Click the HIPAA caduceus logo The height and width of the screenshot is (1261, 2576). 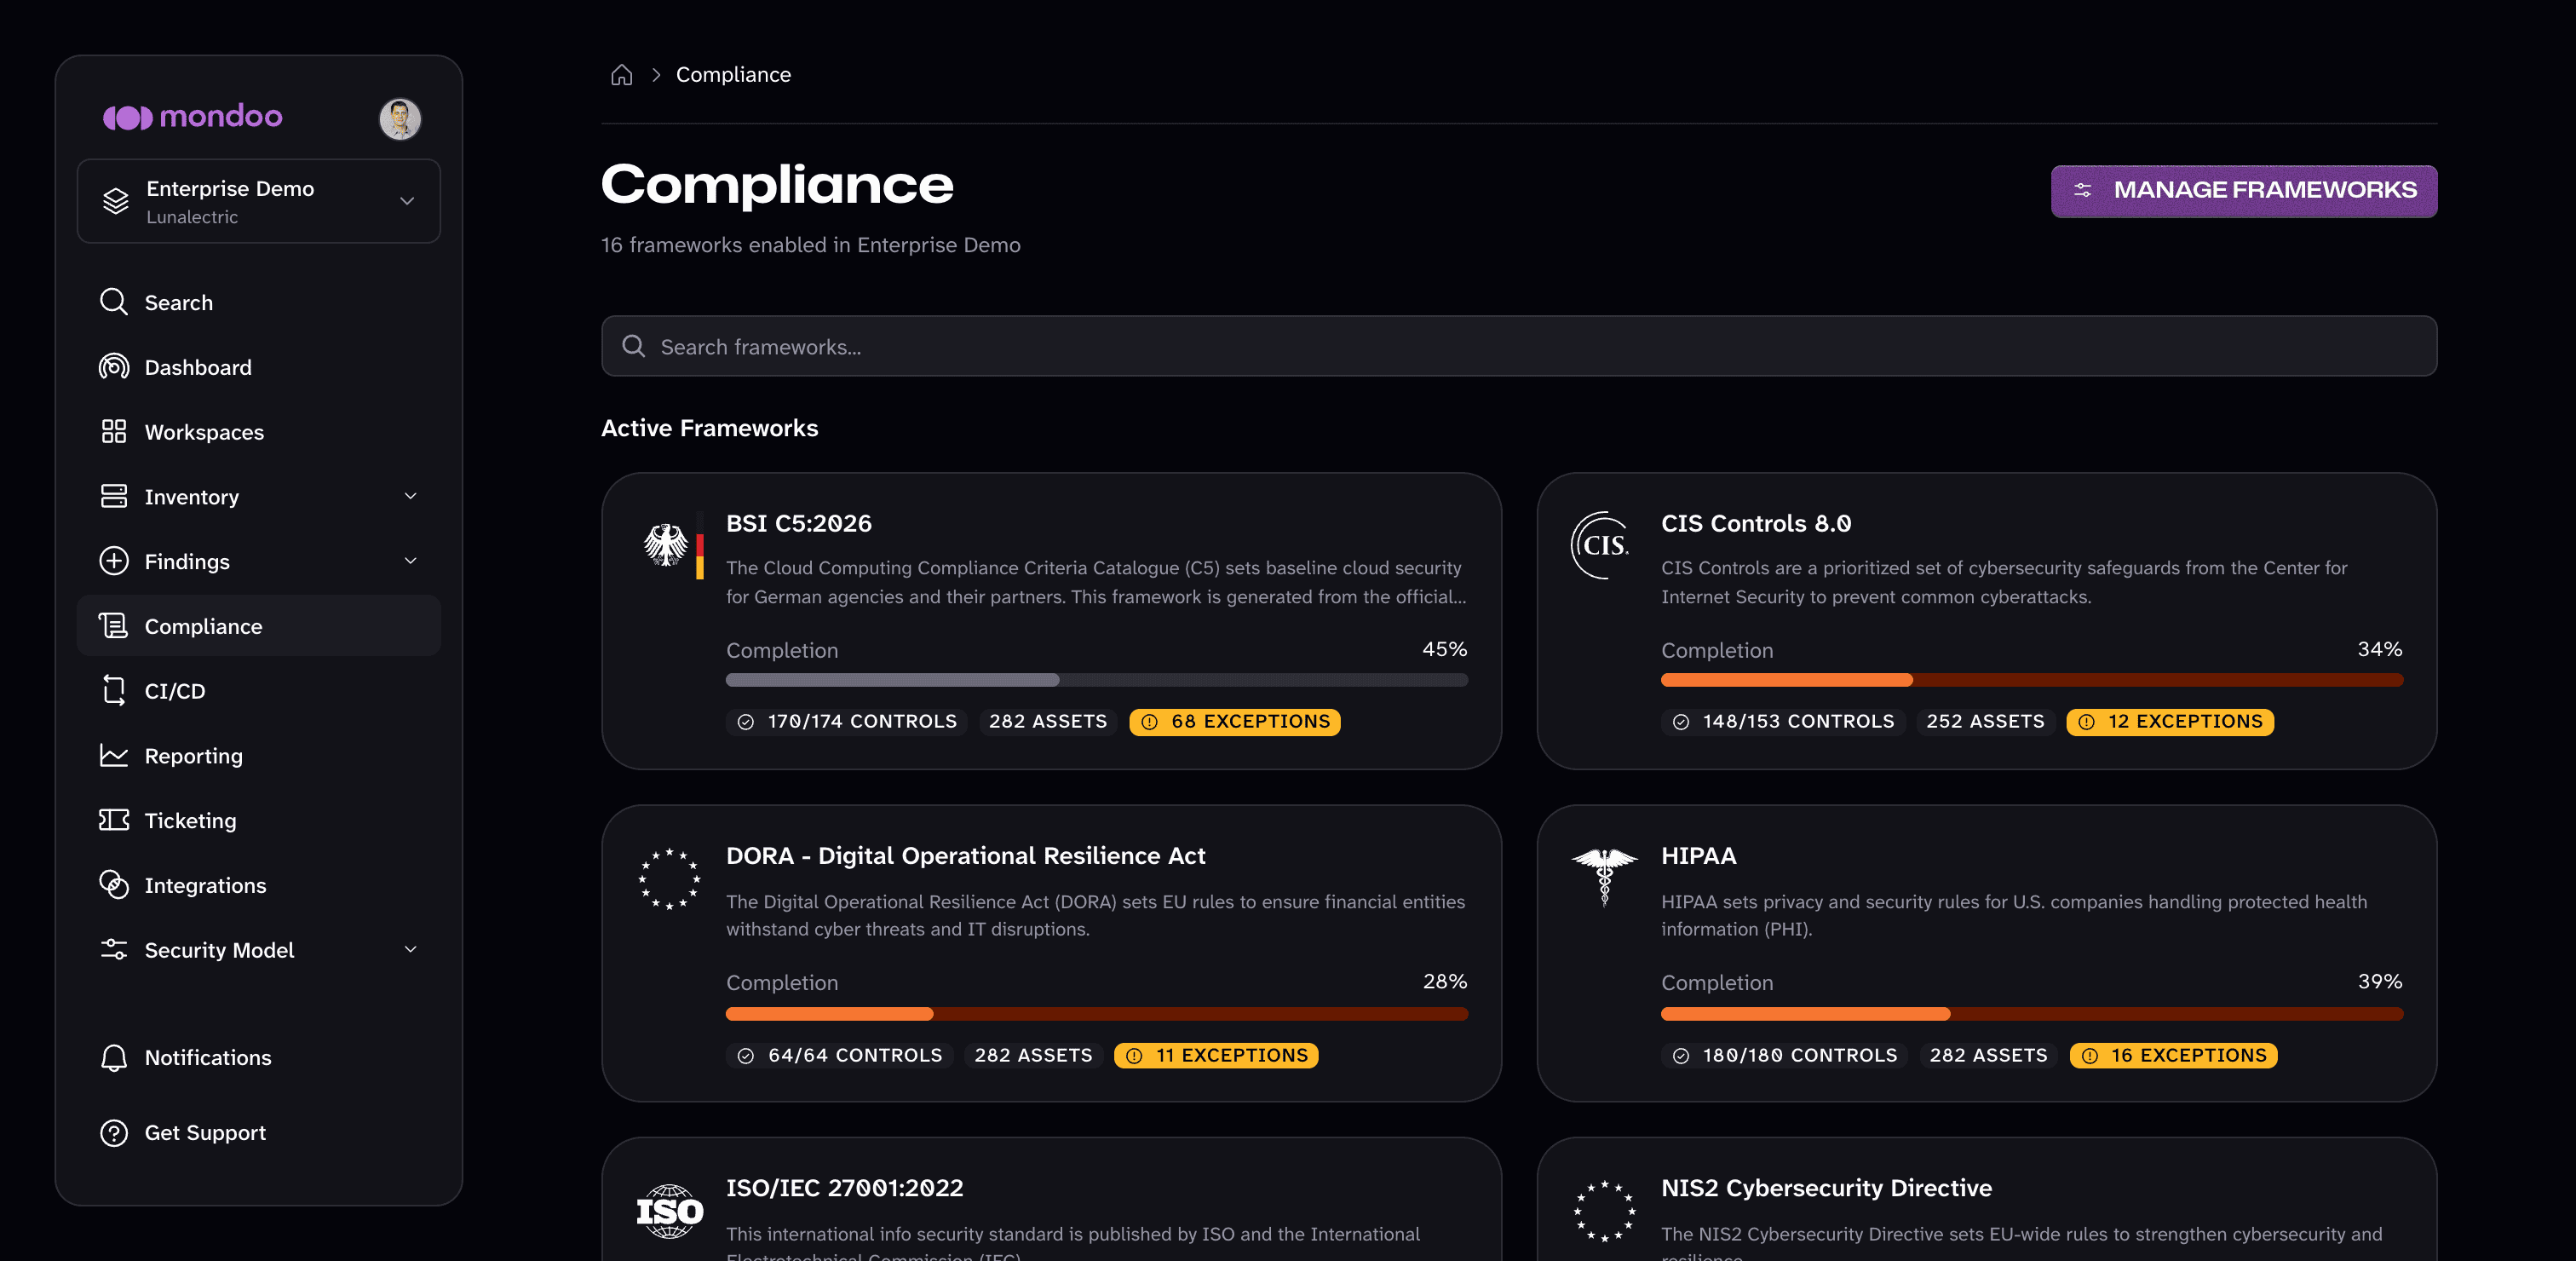point(1604,877)
